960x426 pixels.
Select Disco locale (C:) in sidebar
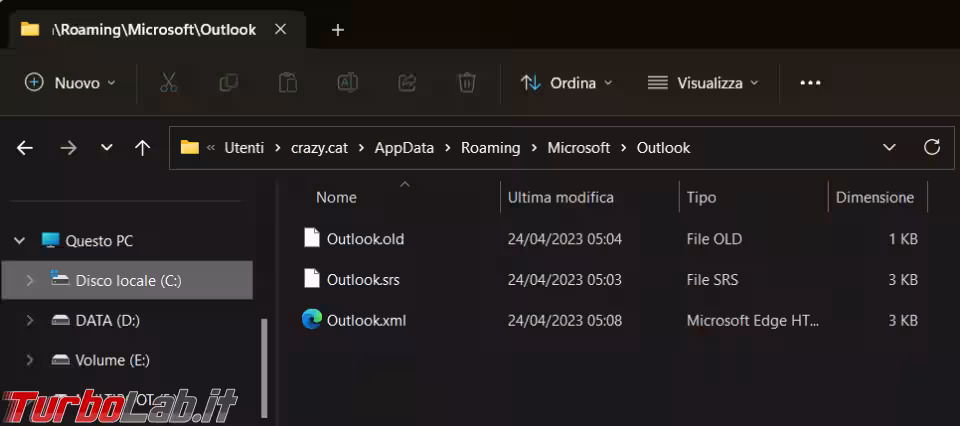click(129, 280)
